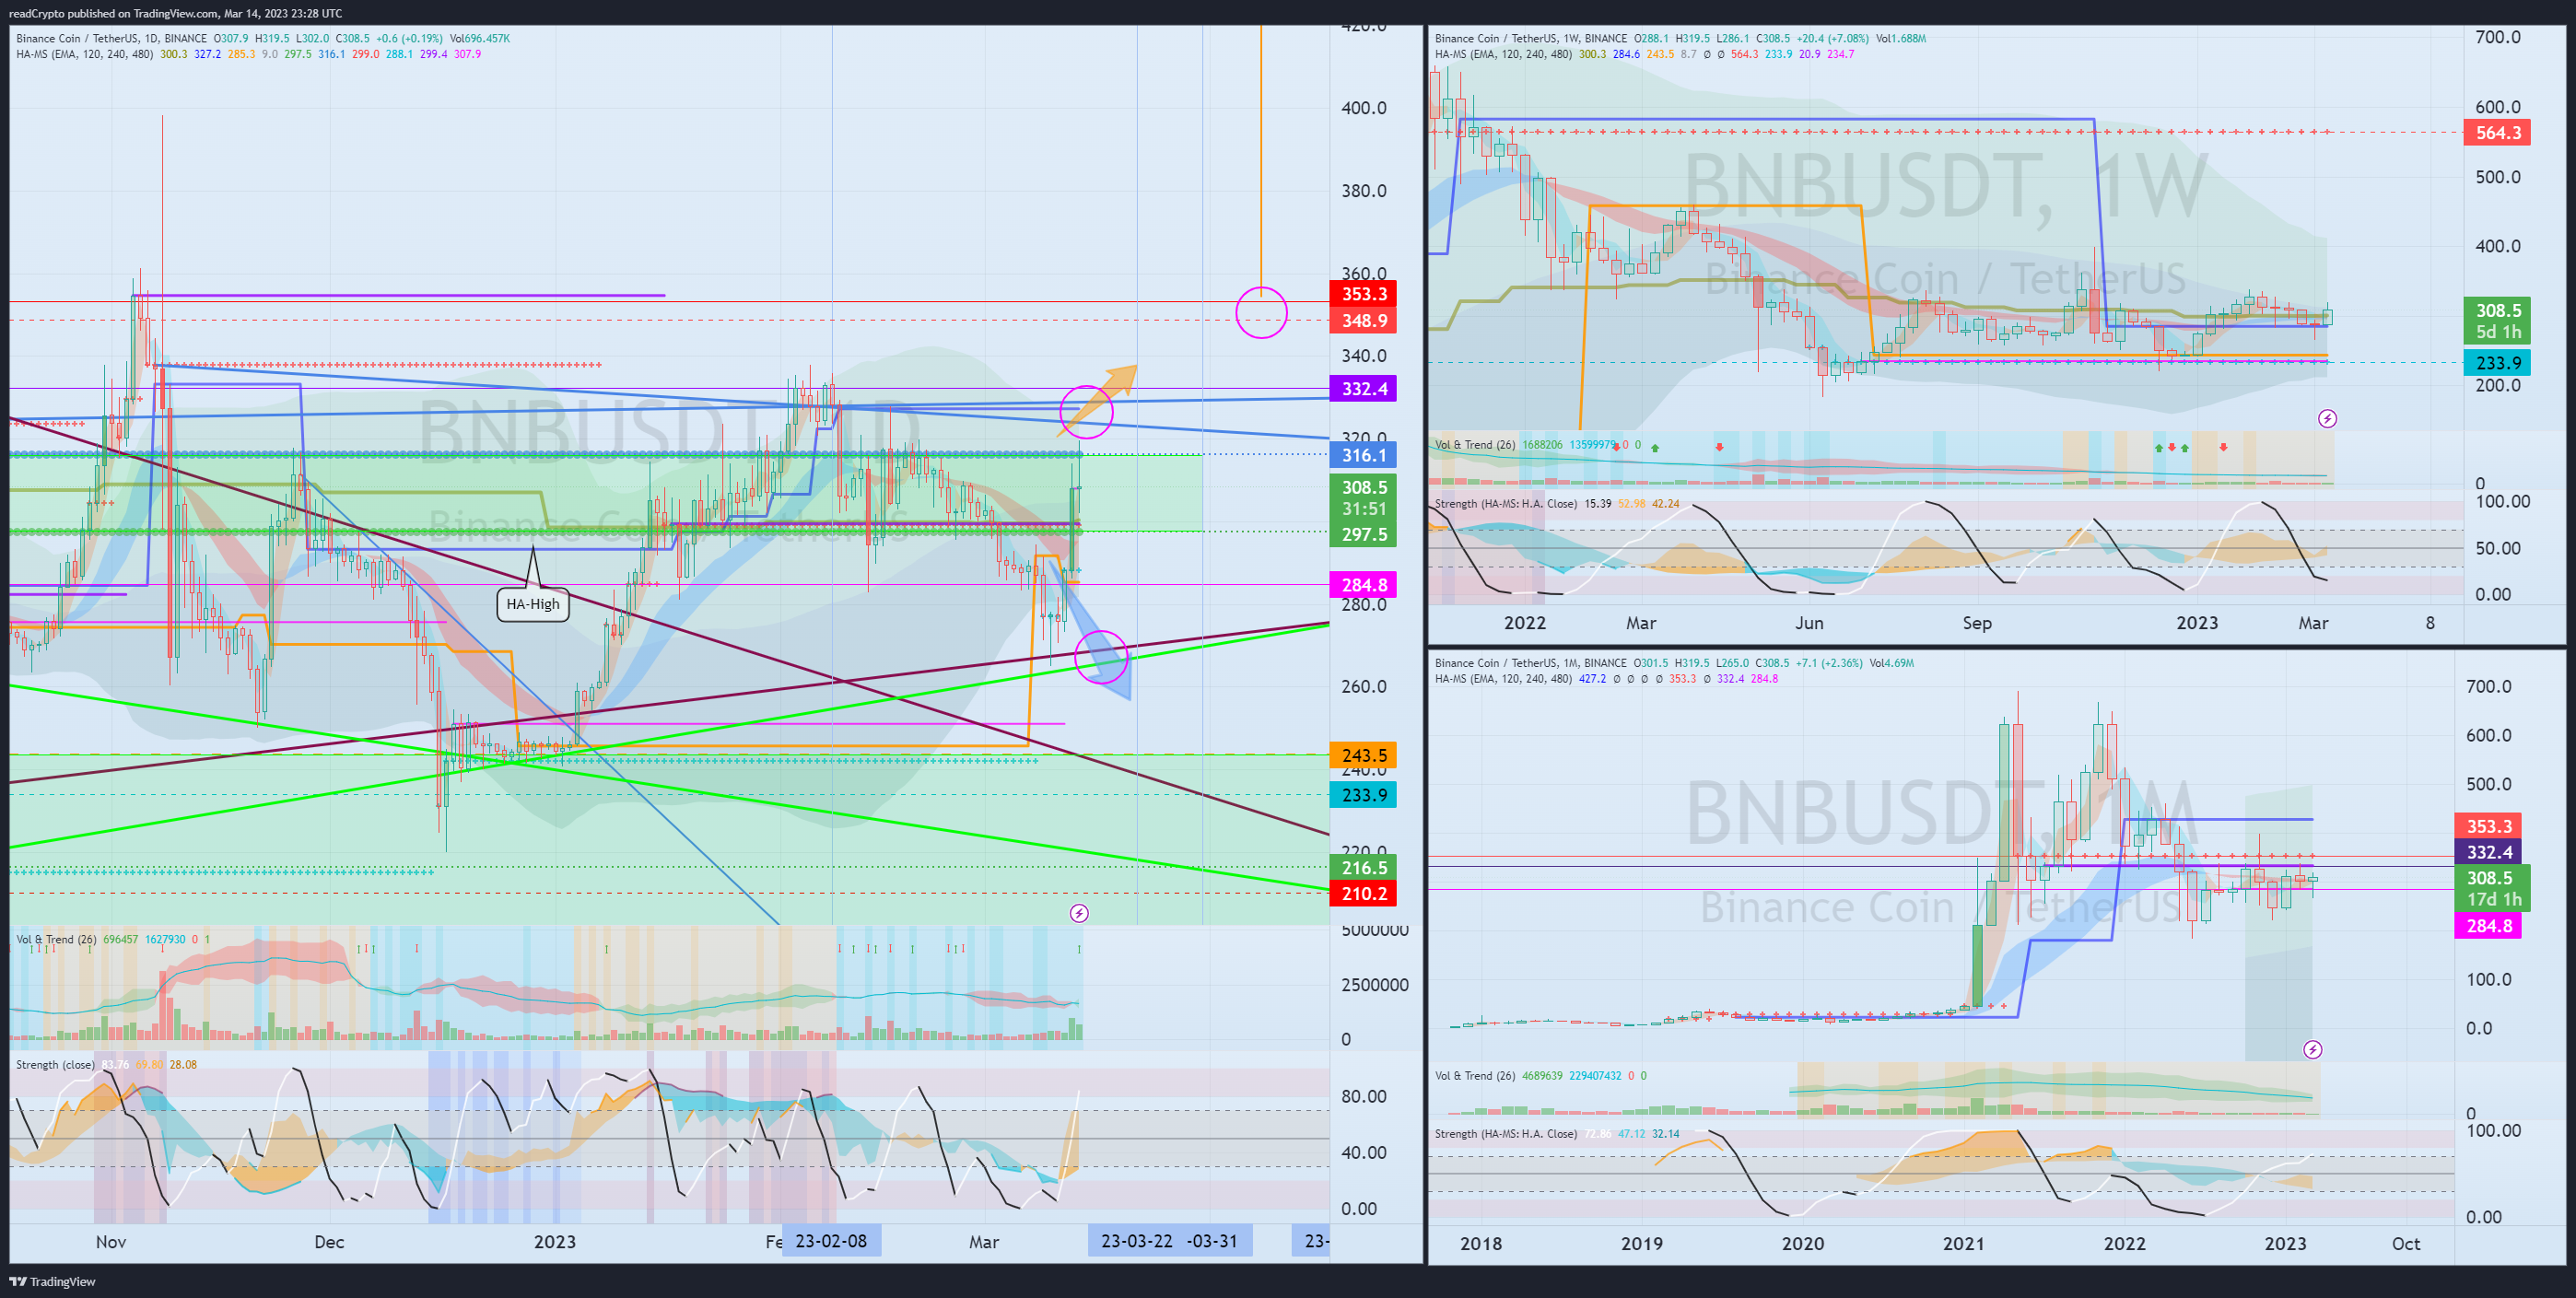Click the orange 243.5 price label

click(1363, 756)
